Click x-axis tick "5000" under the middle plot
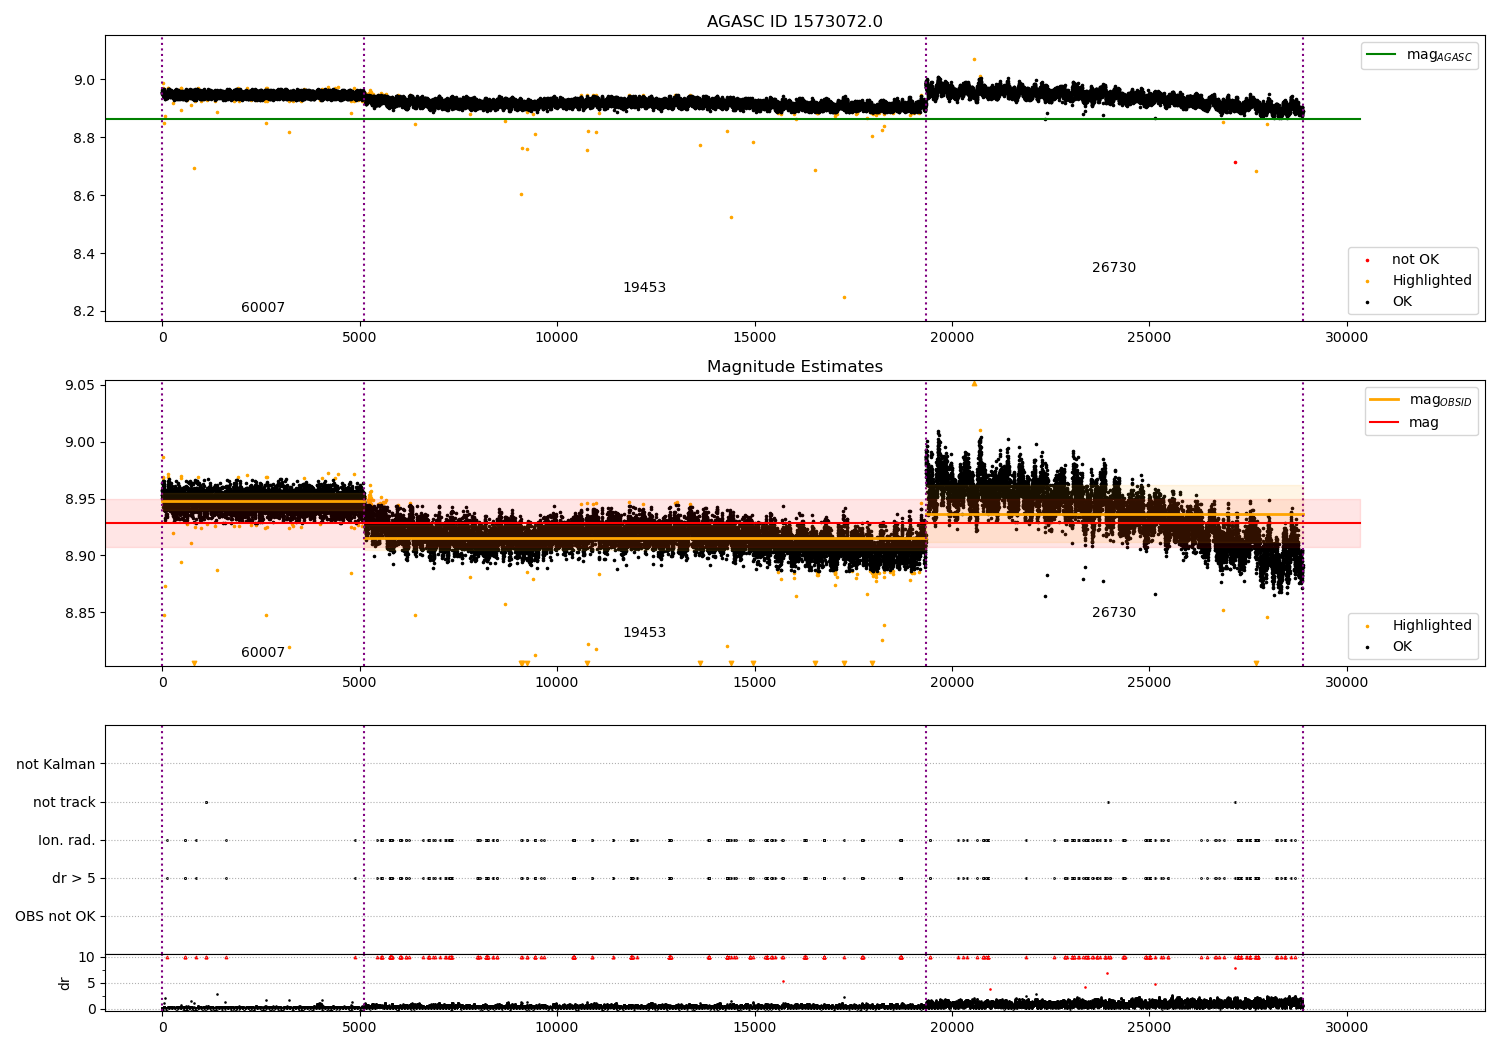The width and height of the screenshot is (1500, 1050). click(x=359, y=683)
